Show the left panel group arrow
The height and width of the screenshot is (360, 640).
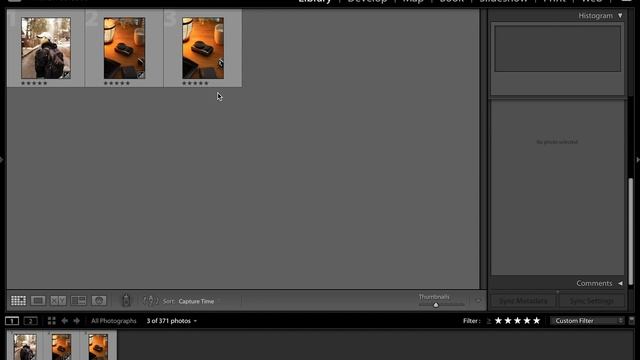click(x=2, y=160)
